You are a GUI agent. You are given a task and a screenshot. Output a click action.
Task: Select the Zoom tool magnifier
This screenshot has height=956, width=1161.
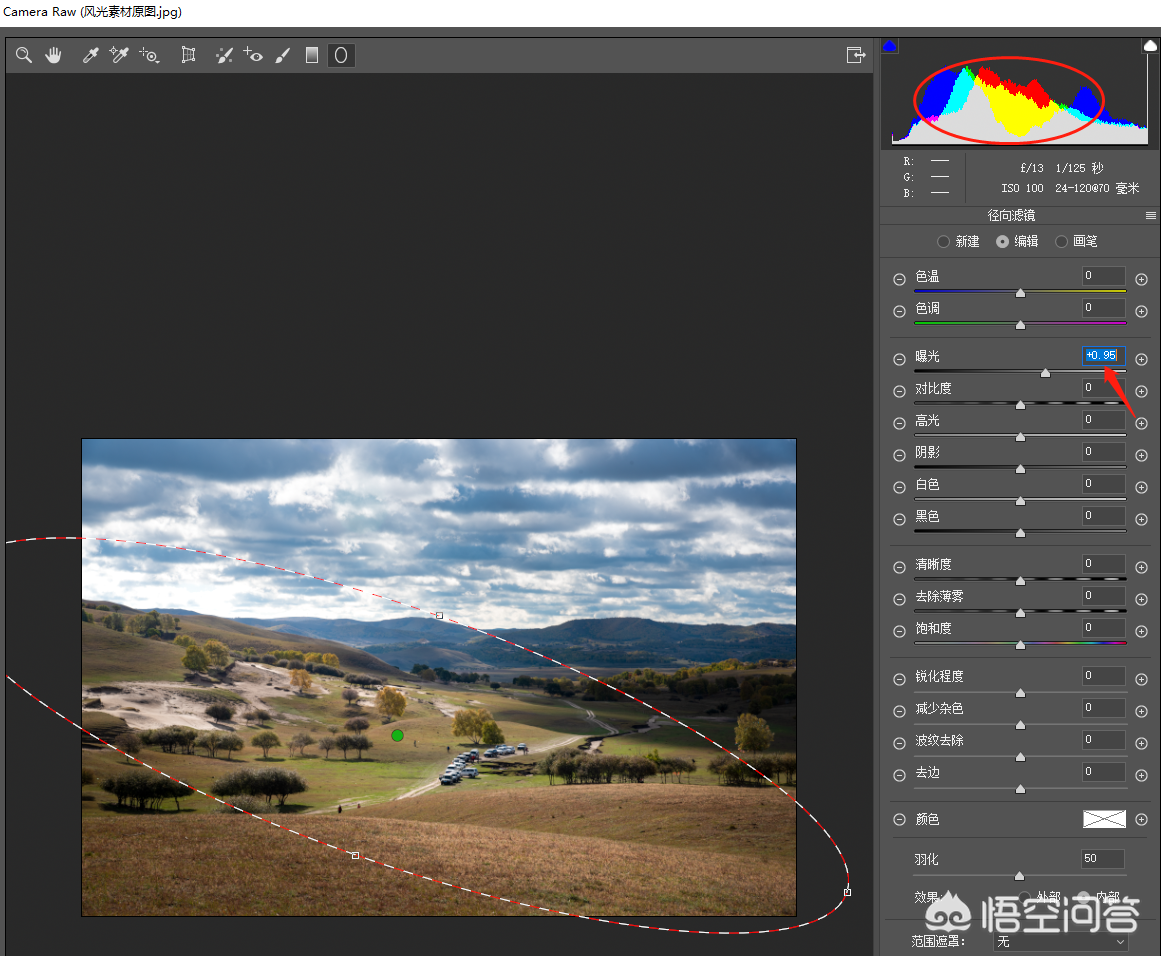point(24,55)
